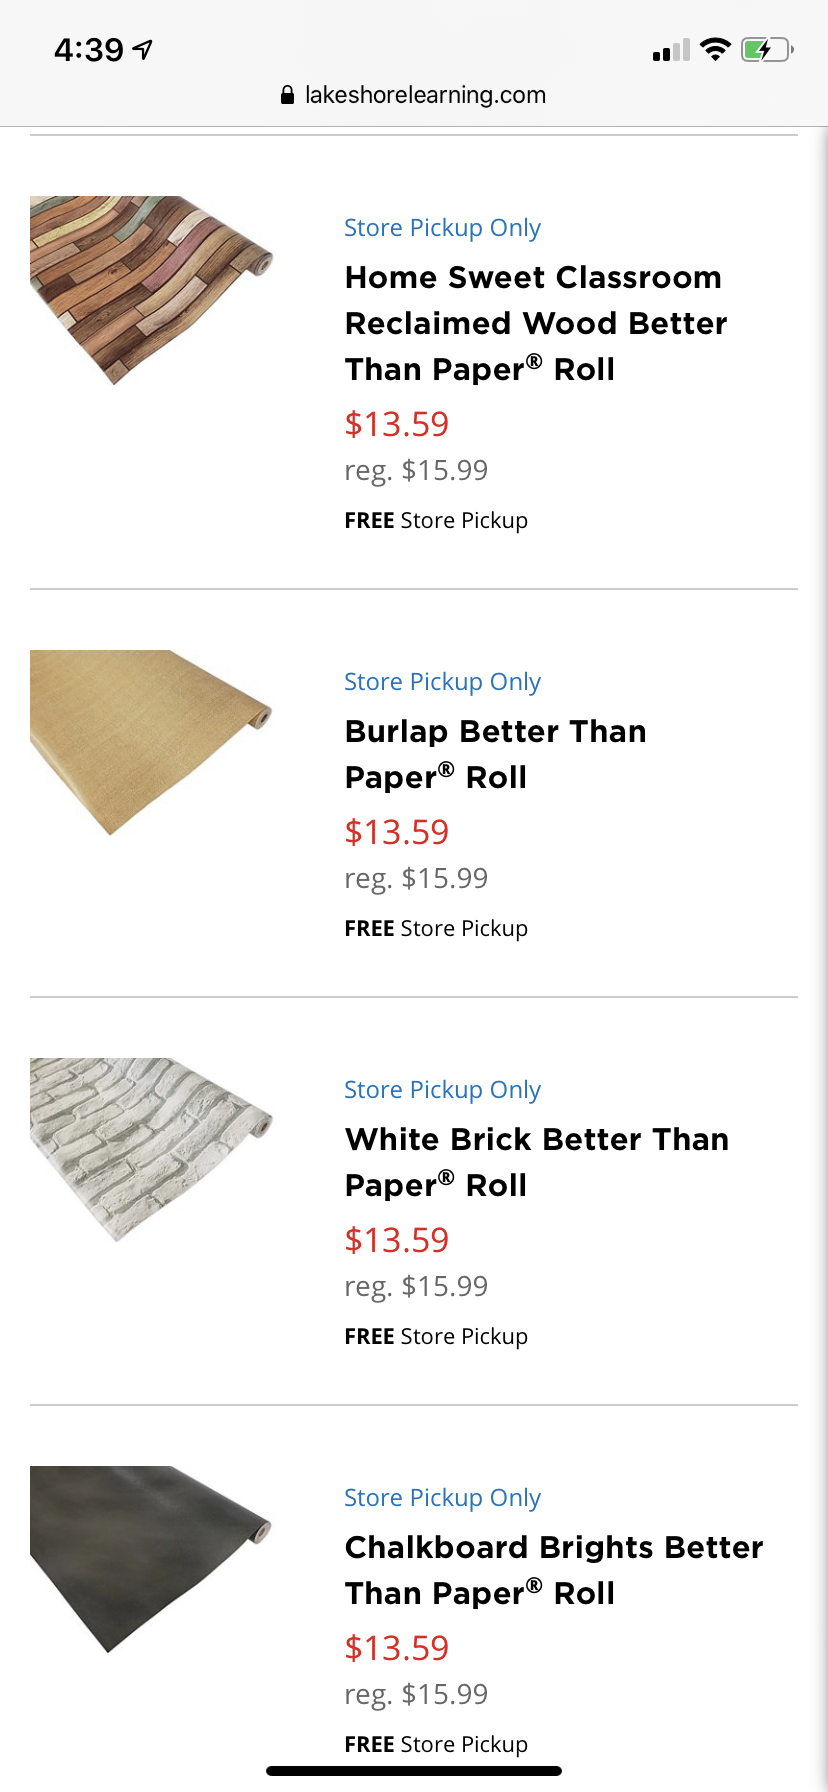Open Burlap Better Than Paper Roll link

pyautogui.click(x=495, y=754)
